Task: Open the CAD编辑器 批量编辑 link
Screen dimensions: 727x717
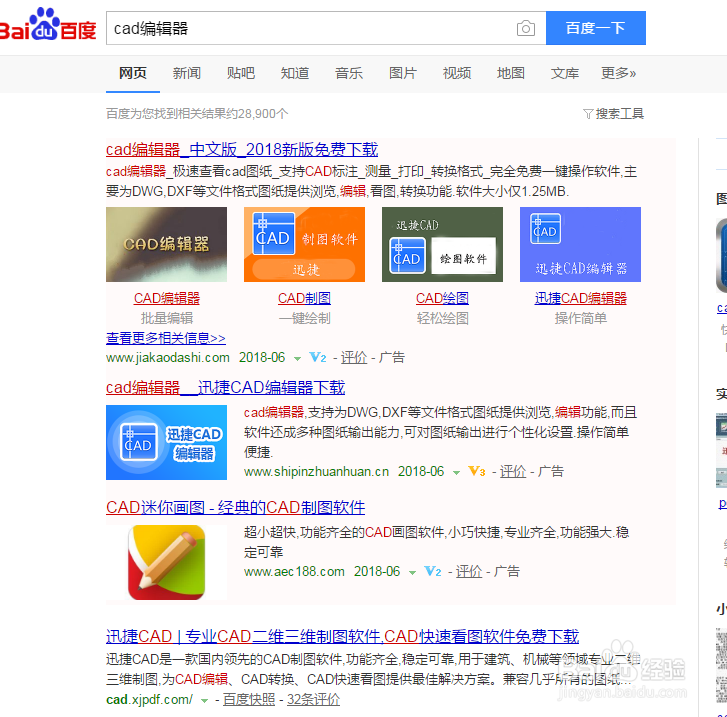Action: click(x=166, y=298)
